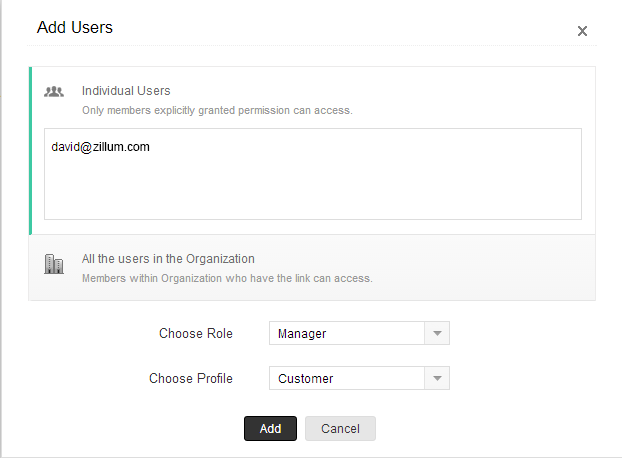Click 'Only members explicitly granted permission' description
The width and height of the screenshot is (622, 458).
pyautogui.click(x=217, y=109)
